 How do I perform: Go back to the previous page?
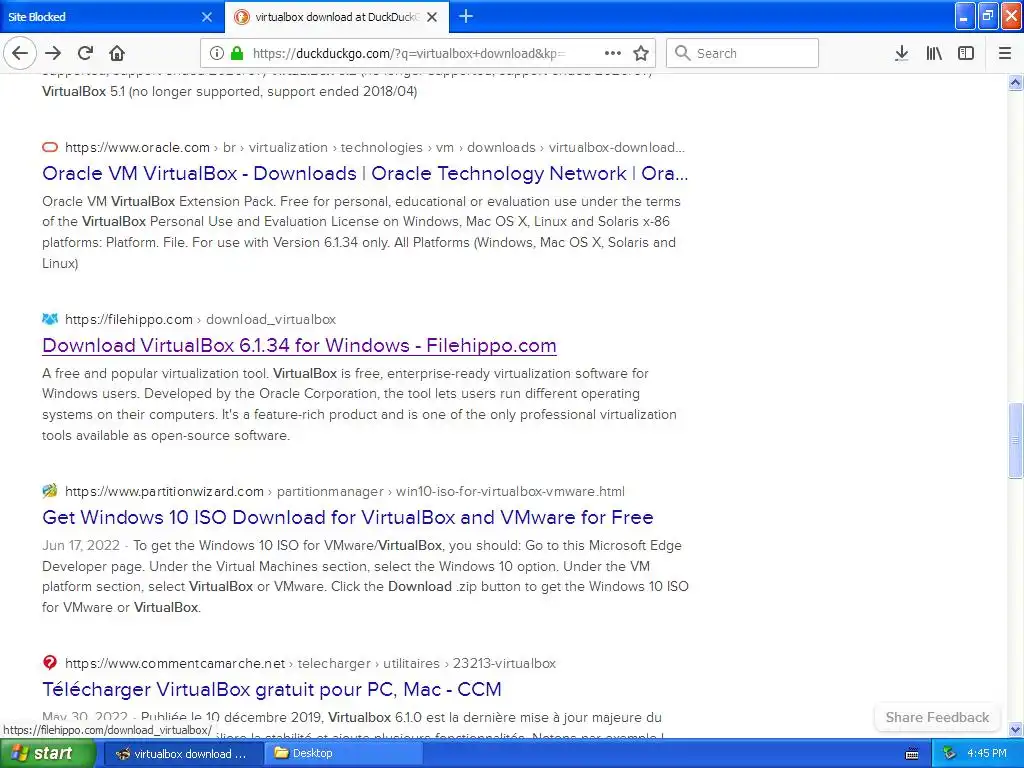(x=20, y=53)
